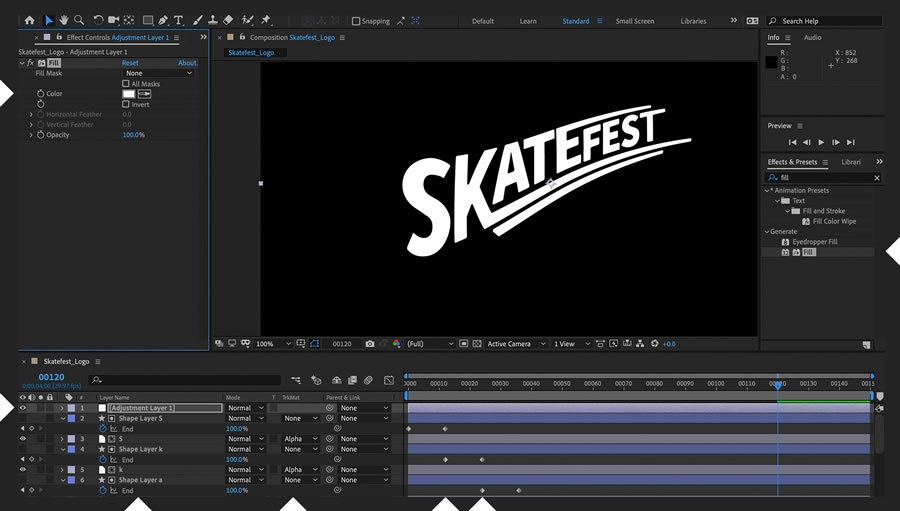Expand the Opacity property in Effect Controls
The height and width of the screenshot is (511, 900).
click(x=31, y=135)
